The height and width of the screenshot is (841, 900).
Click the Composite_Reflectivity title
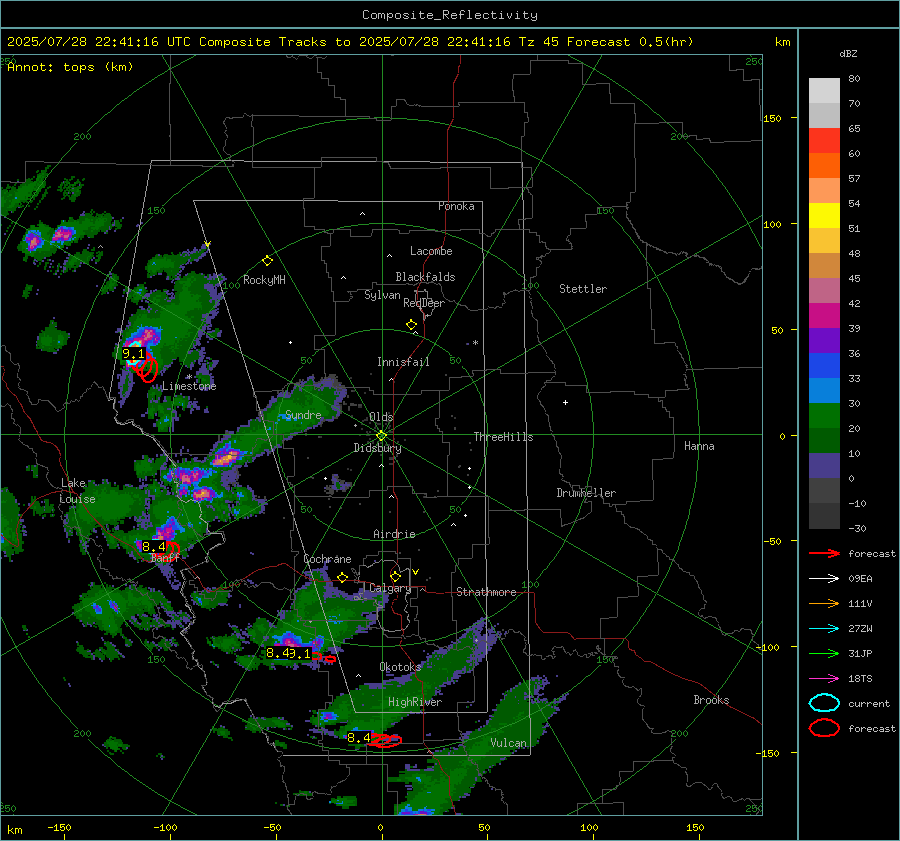click(x=449, y=15)
